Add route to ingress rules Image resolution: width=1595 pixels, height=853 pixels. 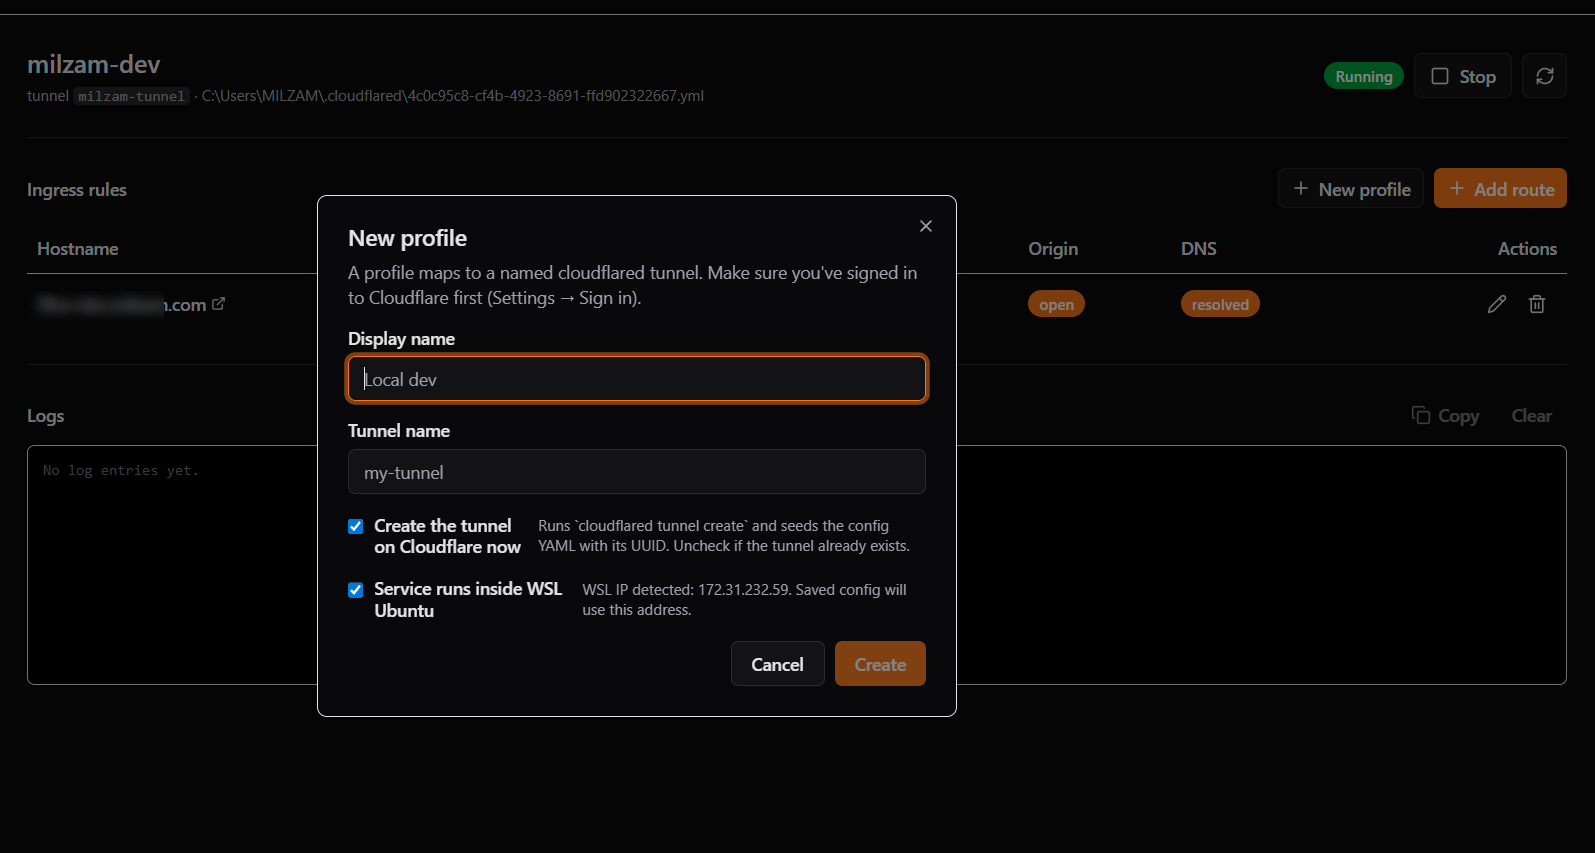(1500, 189)
